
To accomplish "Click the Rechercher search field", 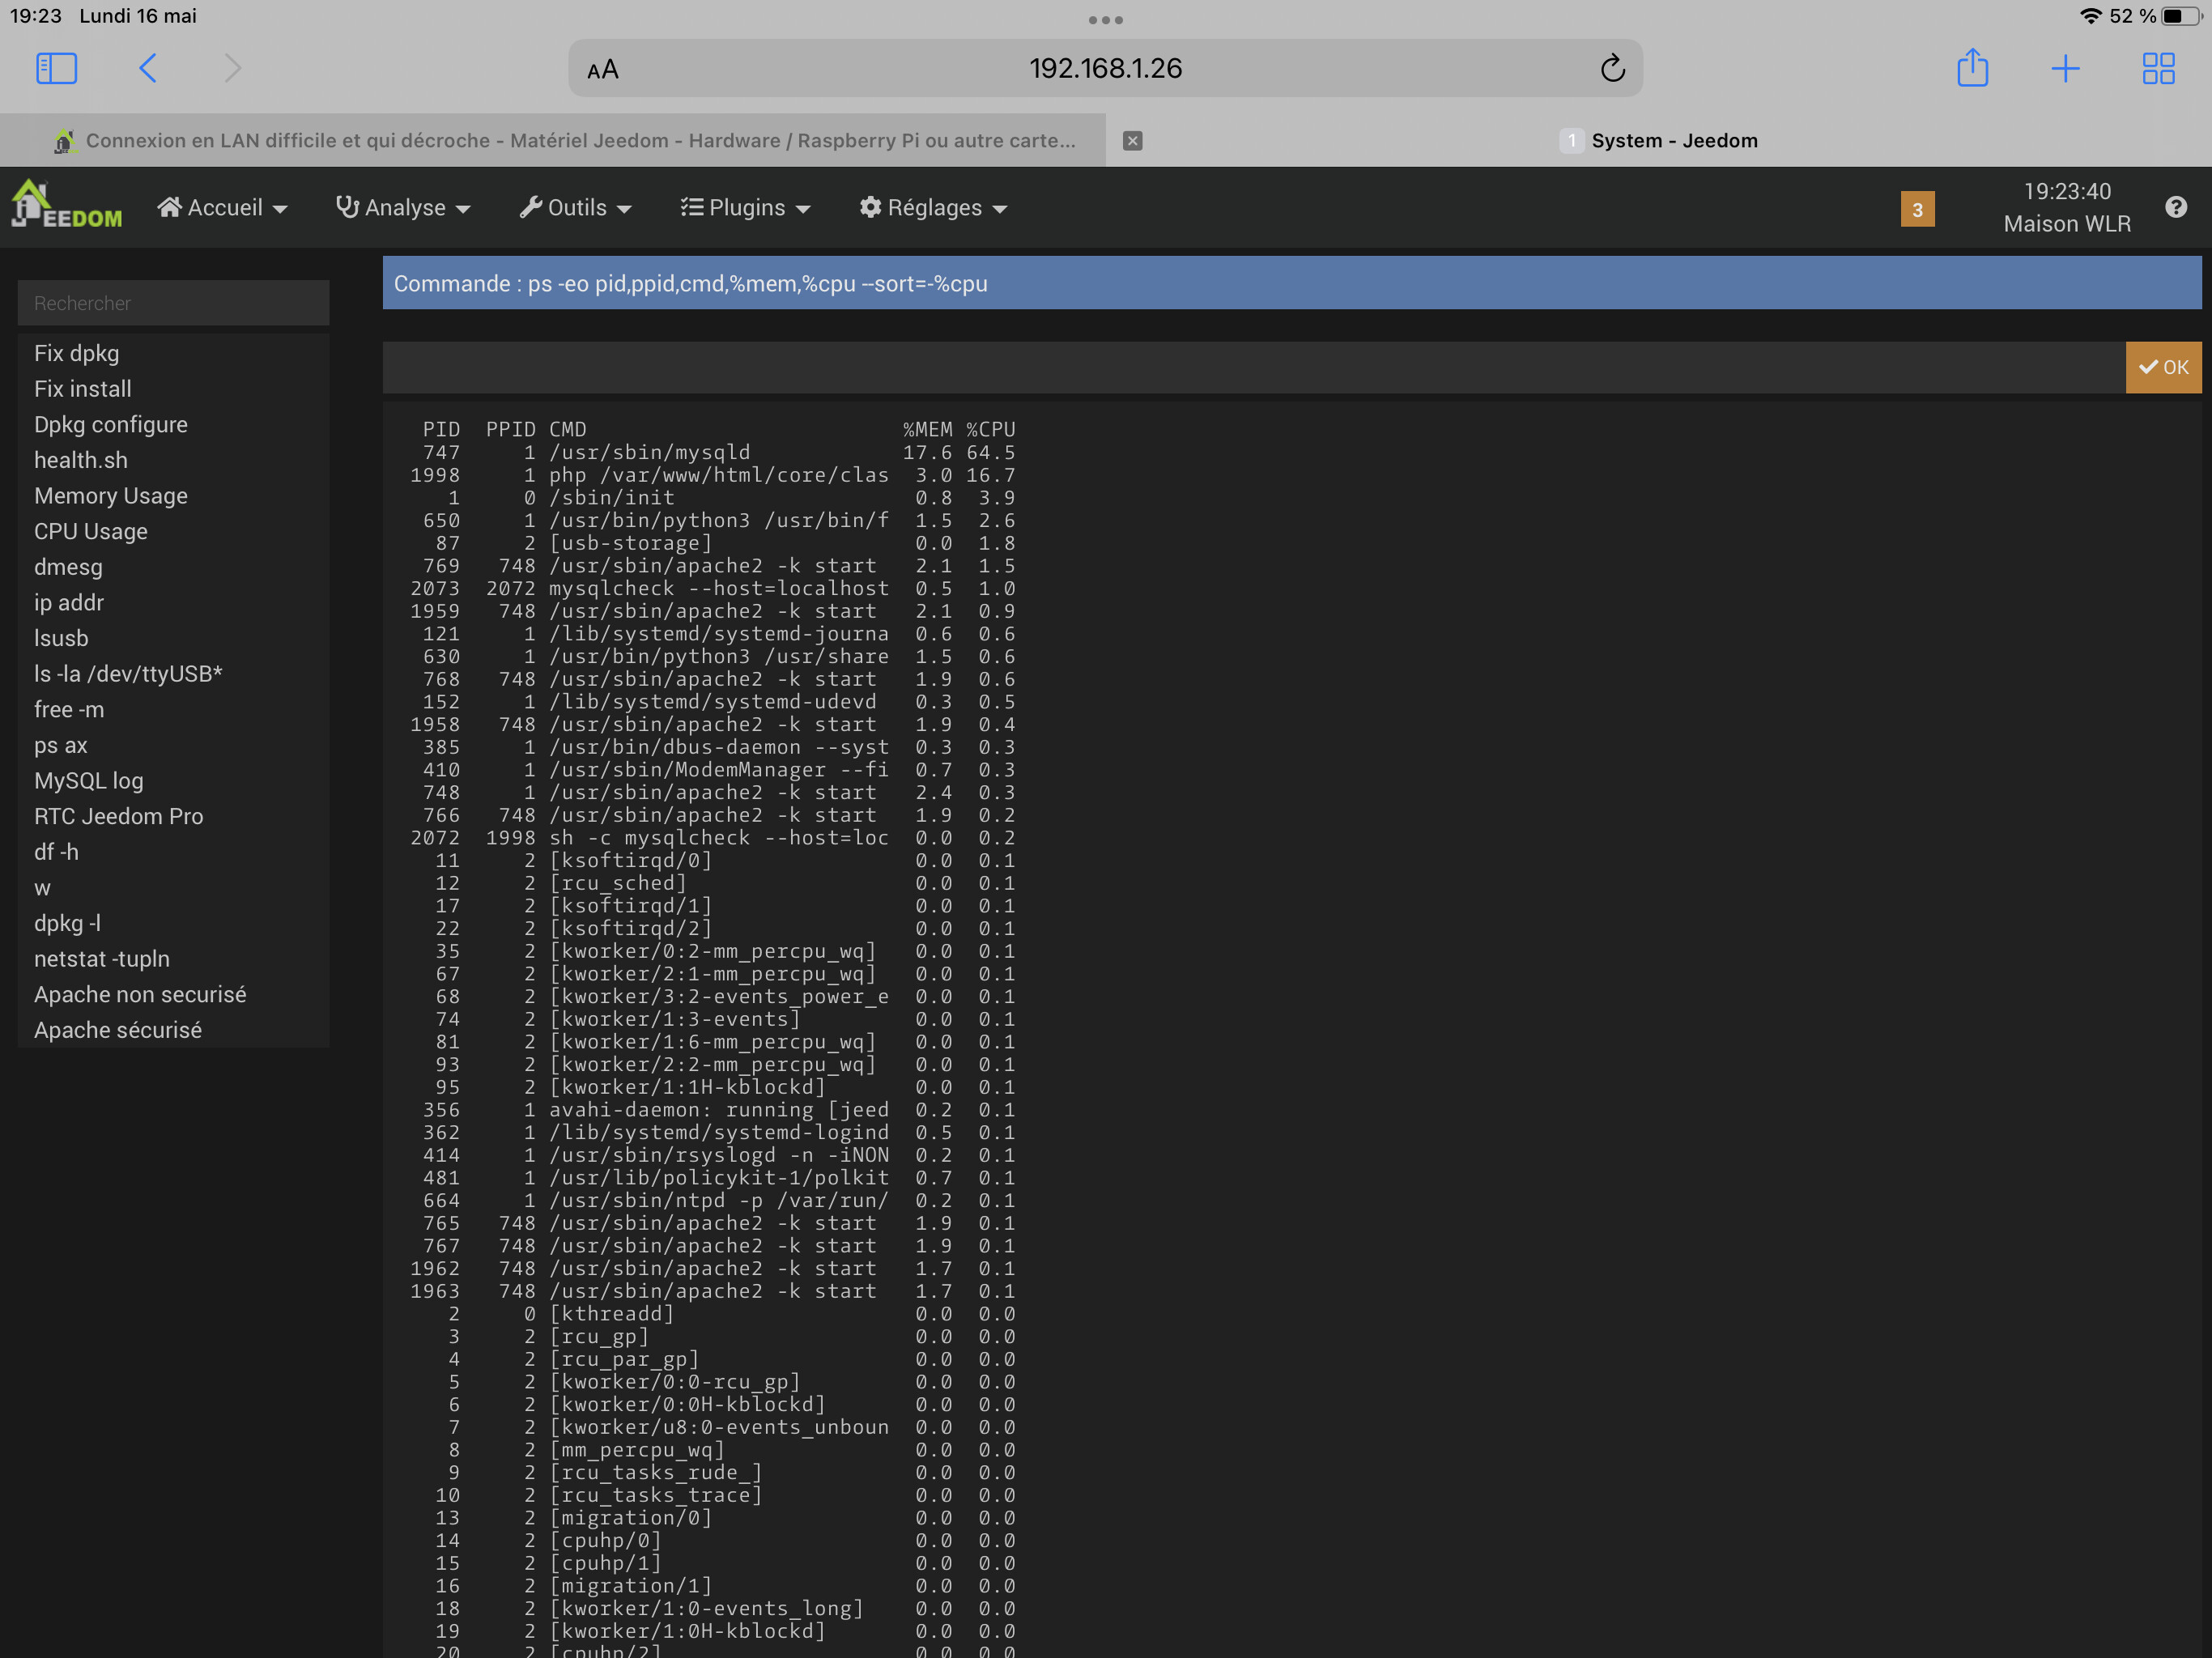I will point(173,303).
